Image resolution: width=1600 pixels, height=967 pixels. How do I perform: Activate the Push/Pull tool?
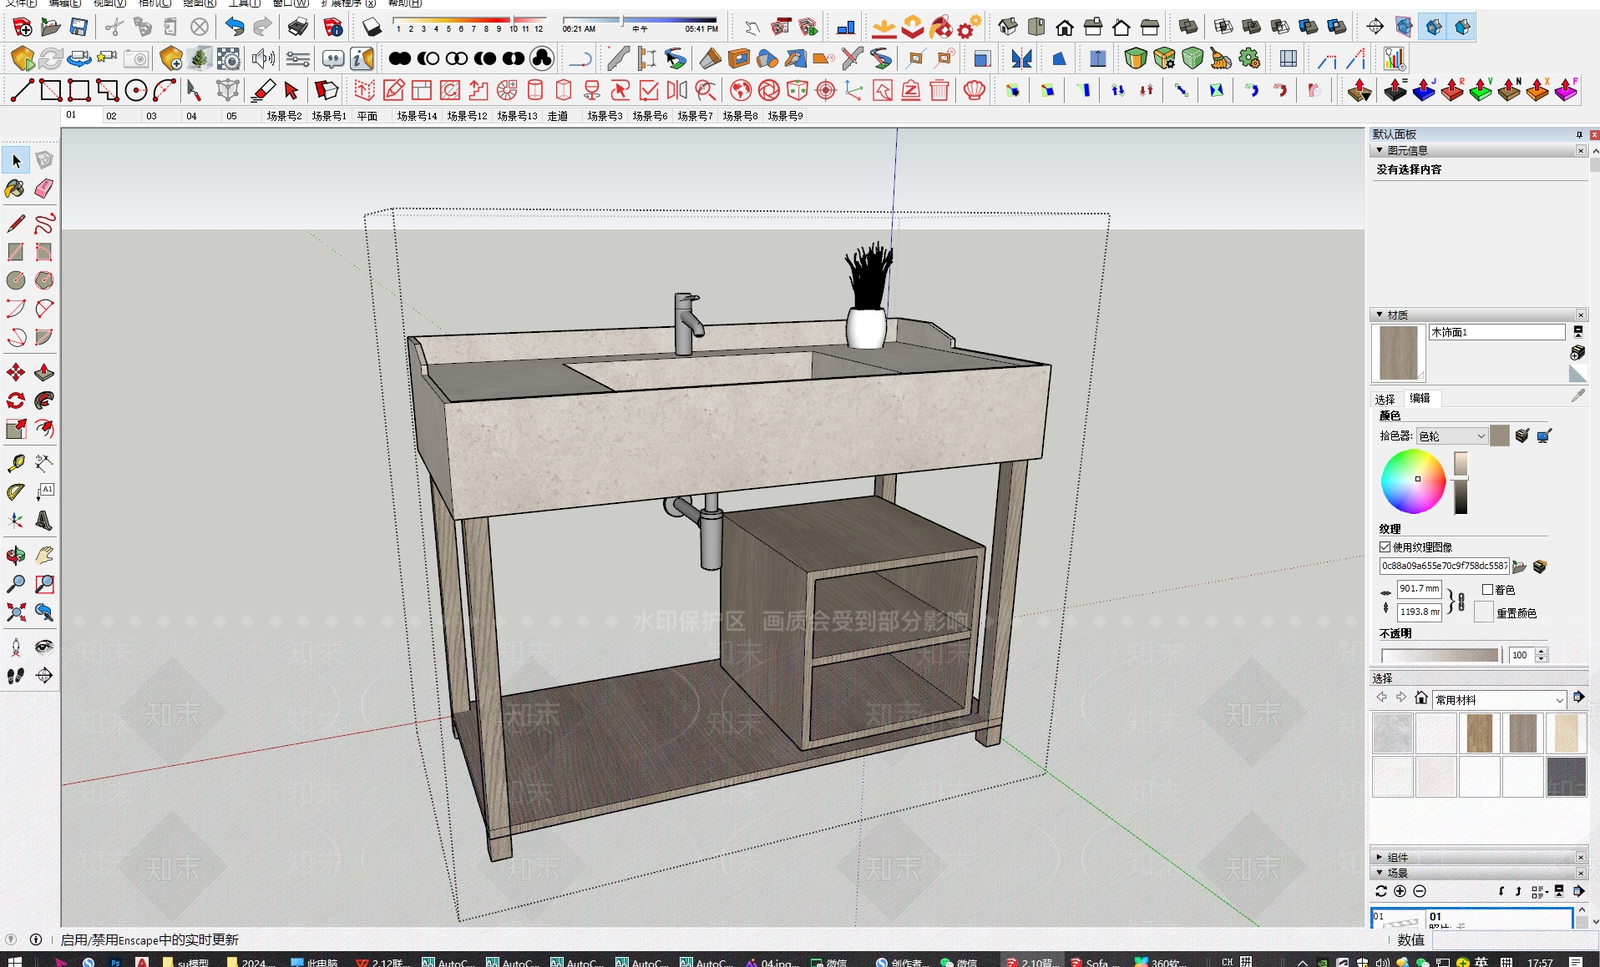(x=44, y=372)
